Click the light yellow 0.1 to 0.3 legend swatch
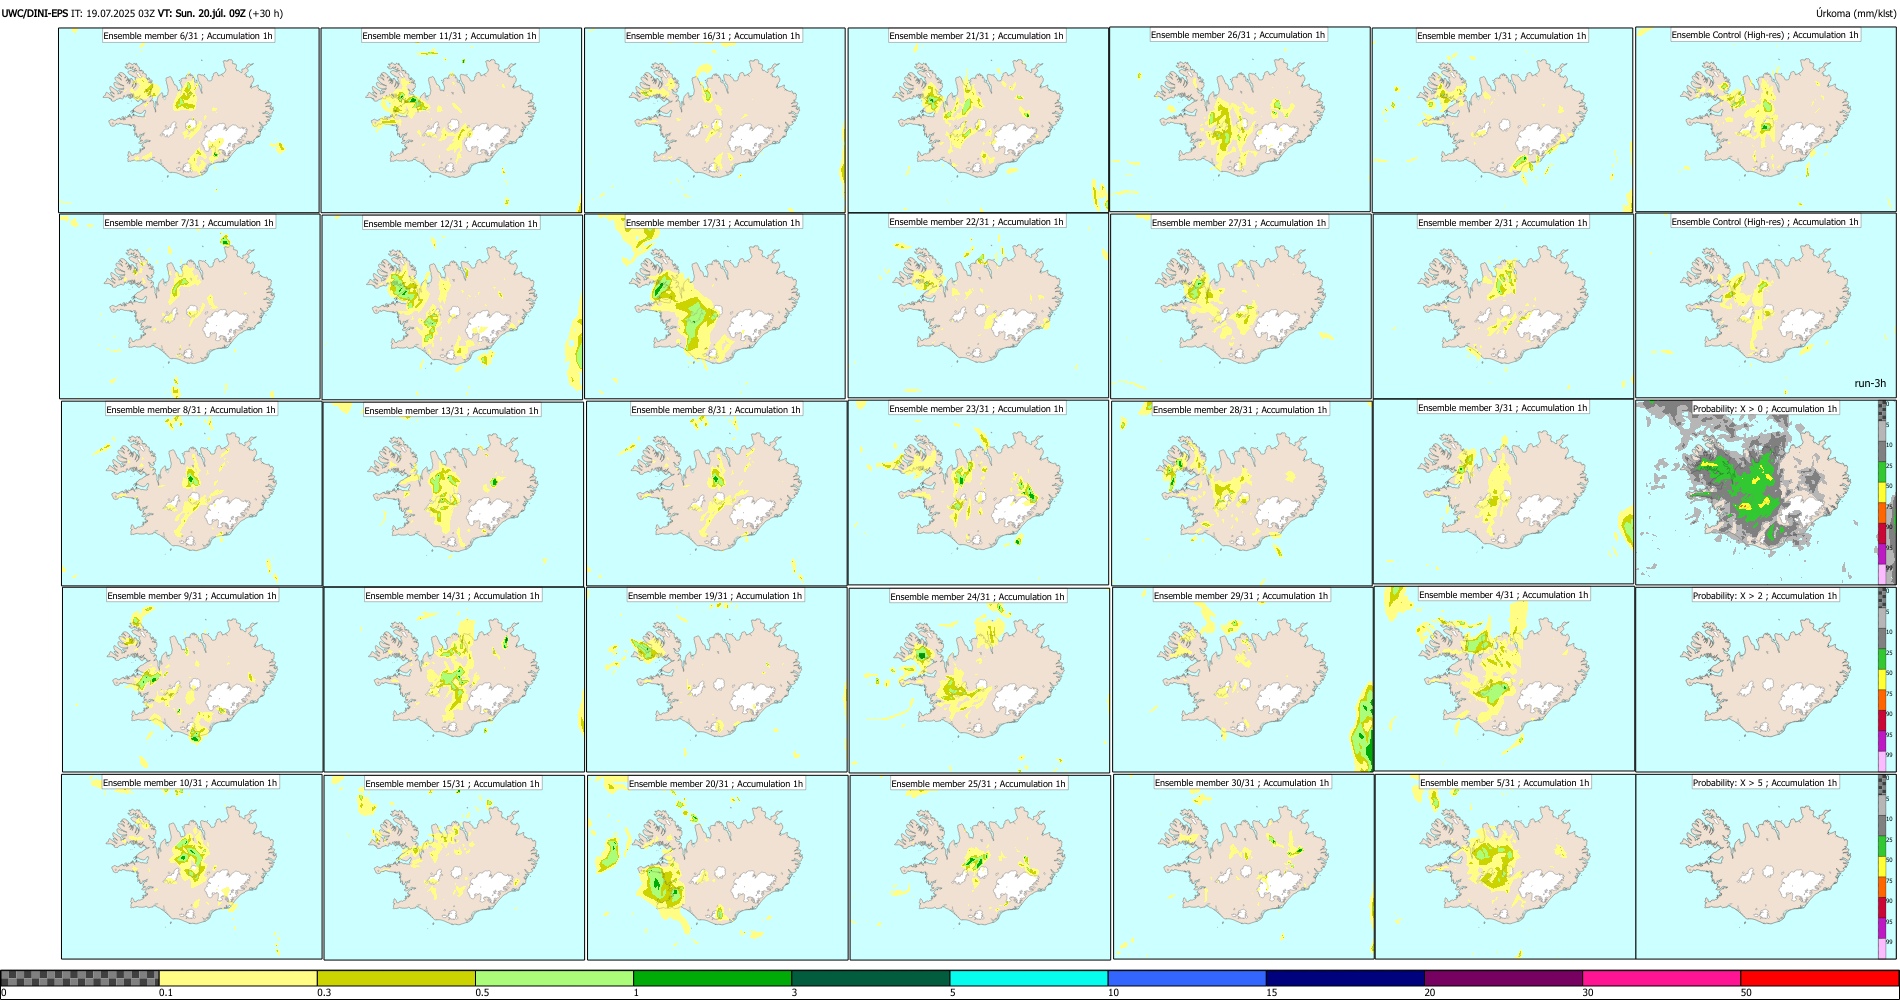 238,978
